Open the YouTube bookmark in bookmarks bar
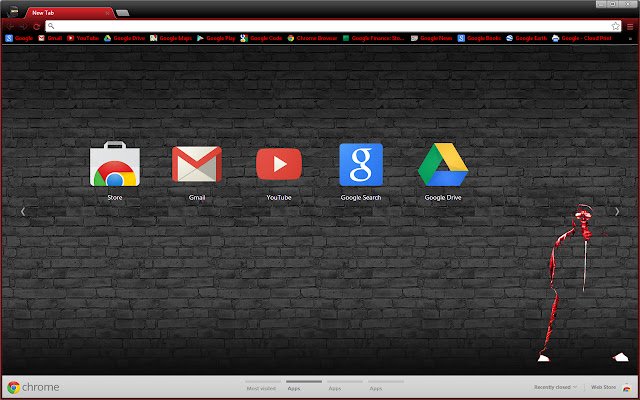 (x=83, y=38)
